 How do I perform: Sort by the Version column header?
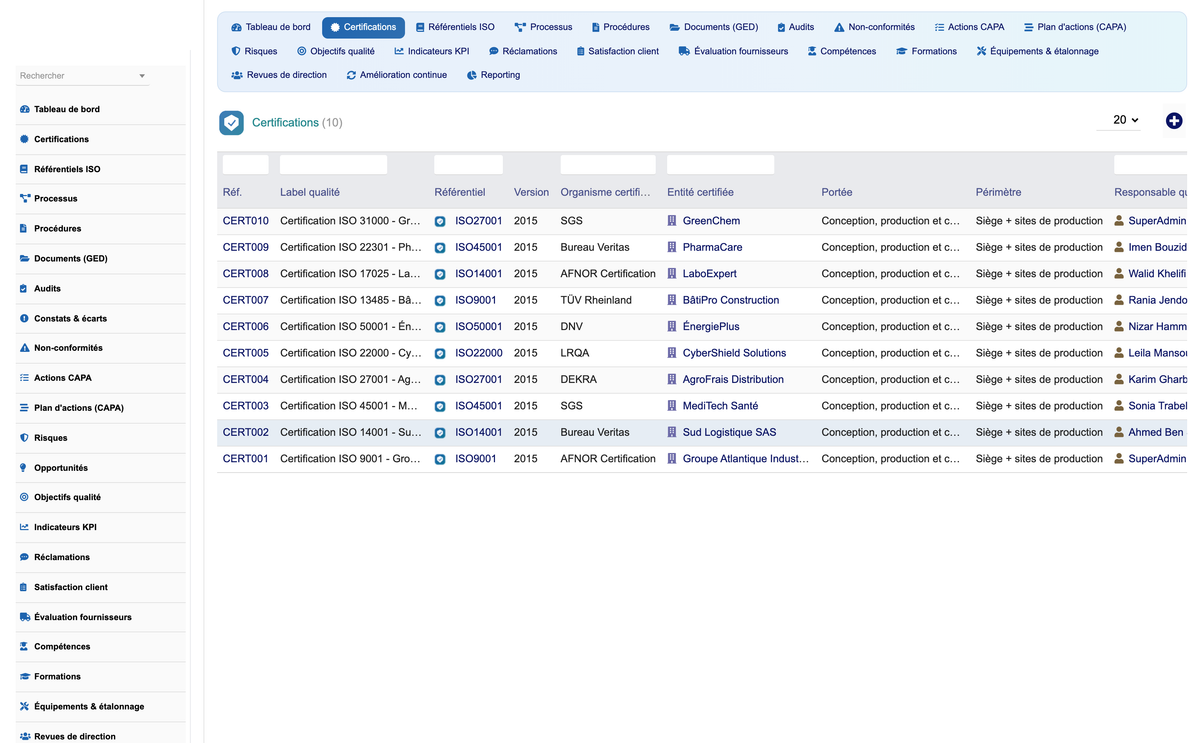click(531, 192)
